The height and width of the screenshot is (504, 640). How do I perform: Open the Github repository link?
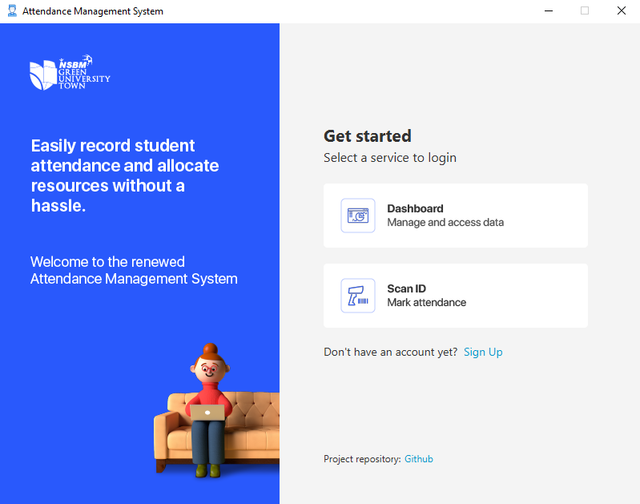[418, 459]
